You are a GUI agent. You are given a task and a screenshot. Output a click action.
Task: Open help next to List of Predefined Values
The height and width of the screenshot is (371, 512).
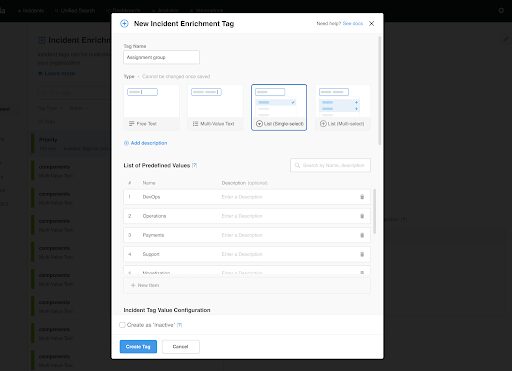[x=194, y=165]
